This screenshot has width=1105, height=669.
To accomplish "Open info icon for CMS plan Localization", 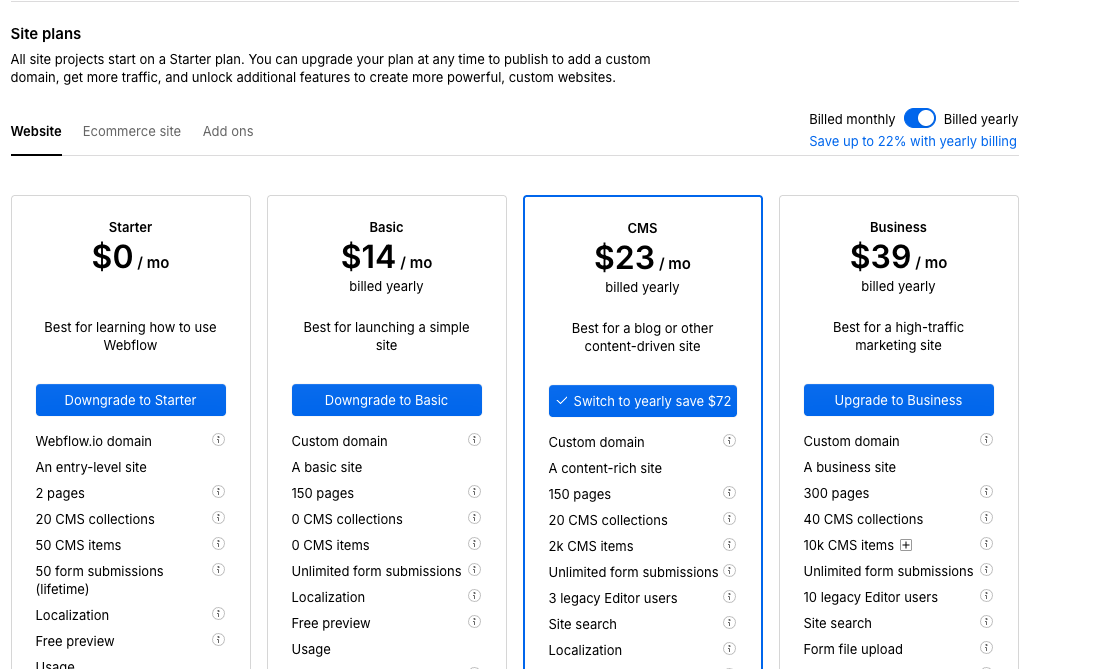I will 729,649.
